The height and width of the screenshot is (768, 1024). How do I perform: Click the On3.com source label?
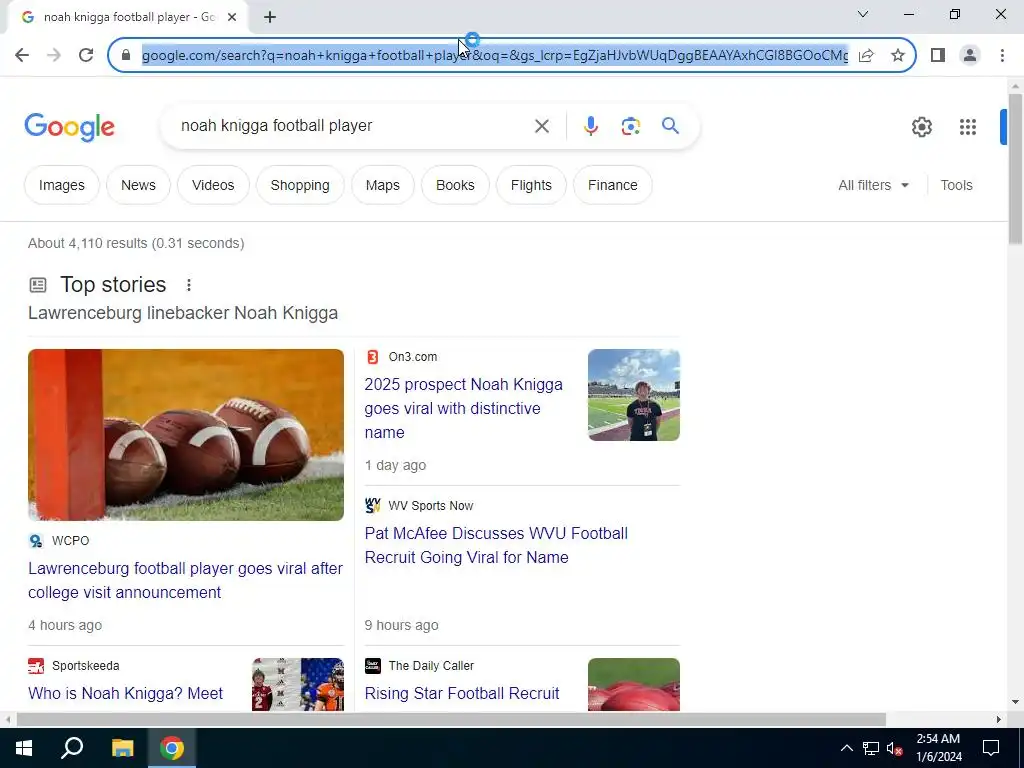pos(413,357)
